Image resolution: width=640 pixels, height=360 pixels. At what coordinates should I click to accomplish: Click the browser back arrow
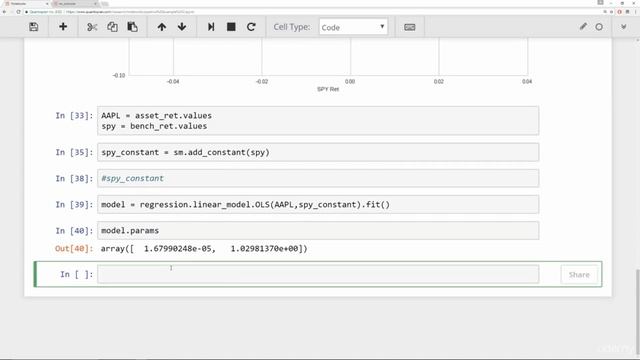(x=4, y=12)
